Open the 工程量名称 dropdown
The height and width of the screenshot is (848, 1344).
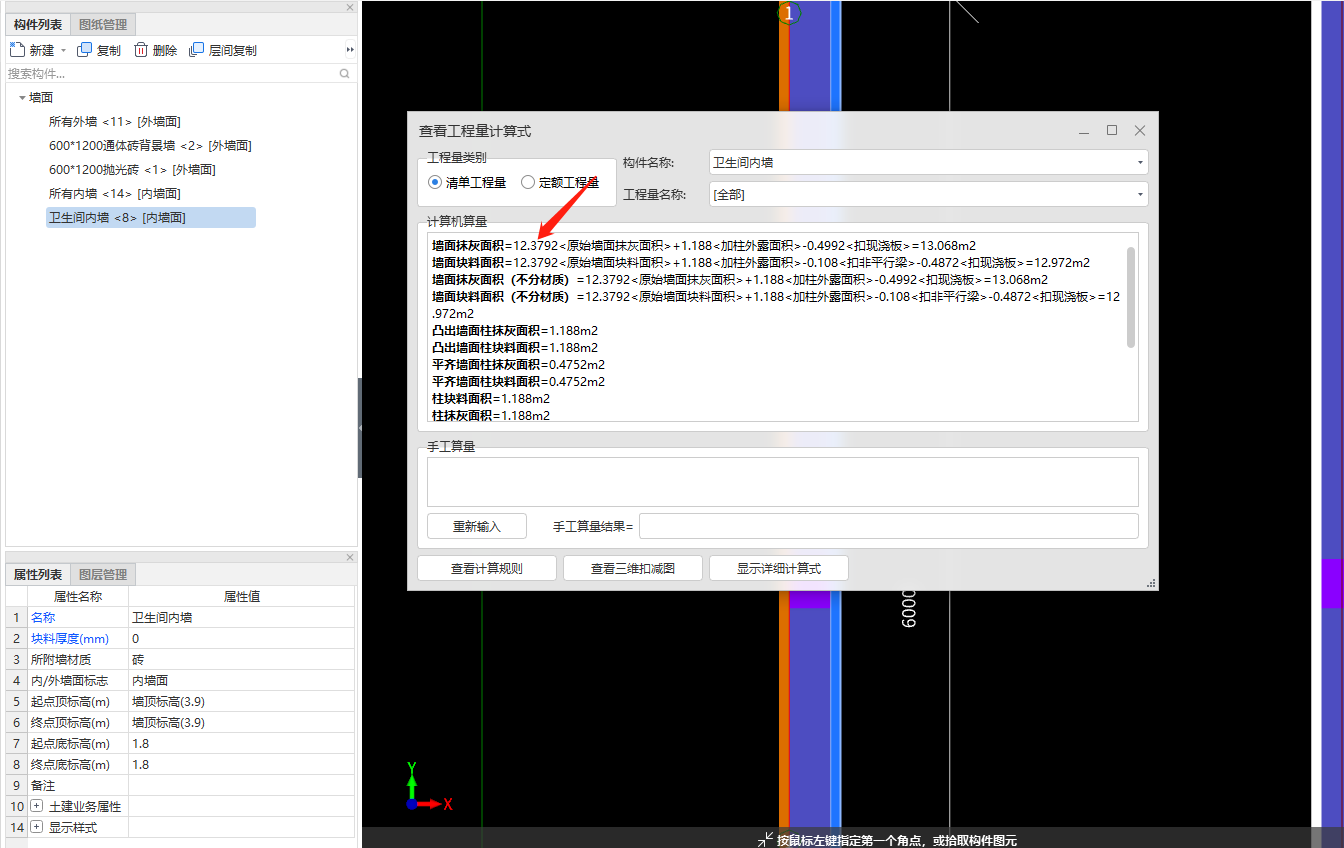click(1140, 194)
